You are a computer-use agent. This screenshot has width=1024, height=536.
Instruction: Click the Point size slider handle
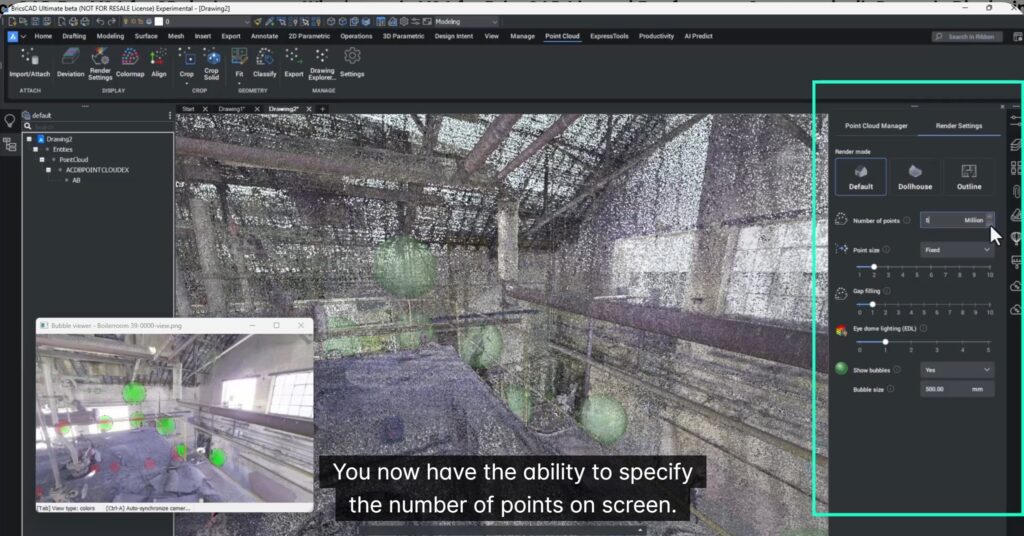point(874,266)
